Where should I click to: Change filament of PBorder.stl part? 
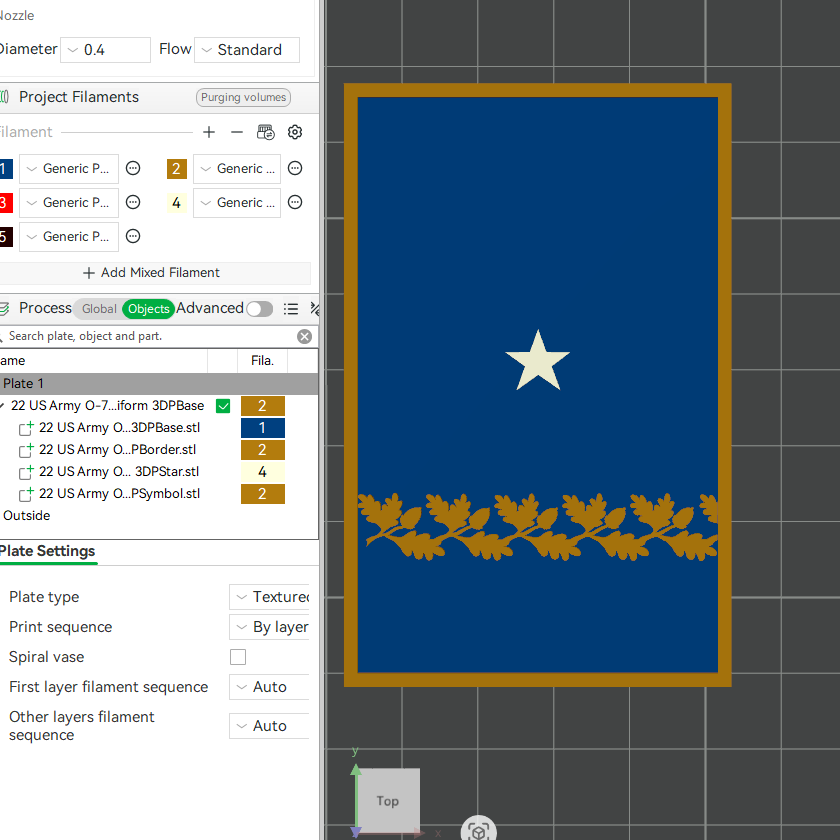click(262, 450)
